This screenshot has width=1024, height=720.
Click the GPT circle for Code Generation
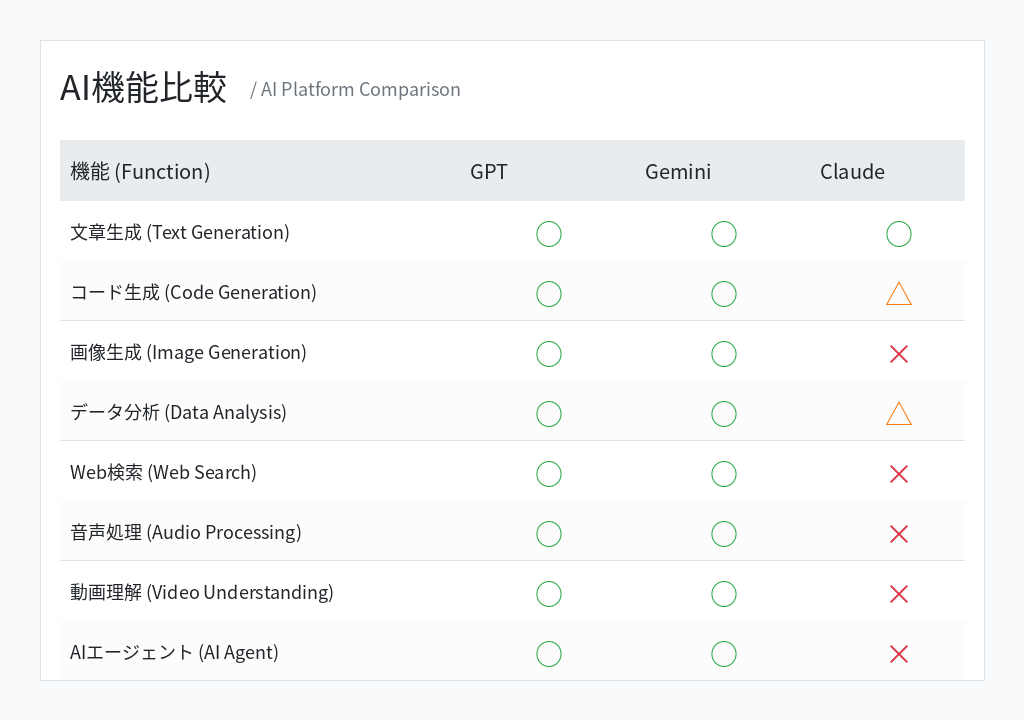(x=549, y=294)
